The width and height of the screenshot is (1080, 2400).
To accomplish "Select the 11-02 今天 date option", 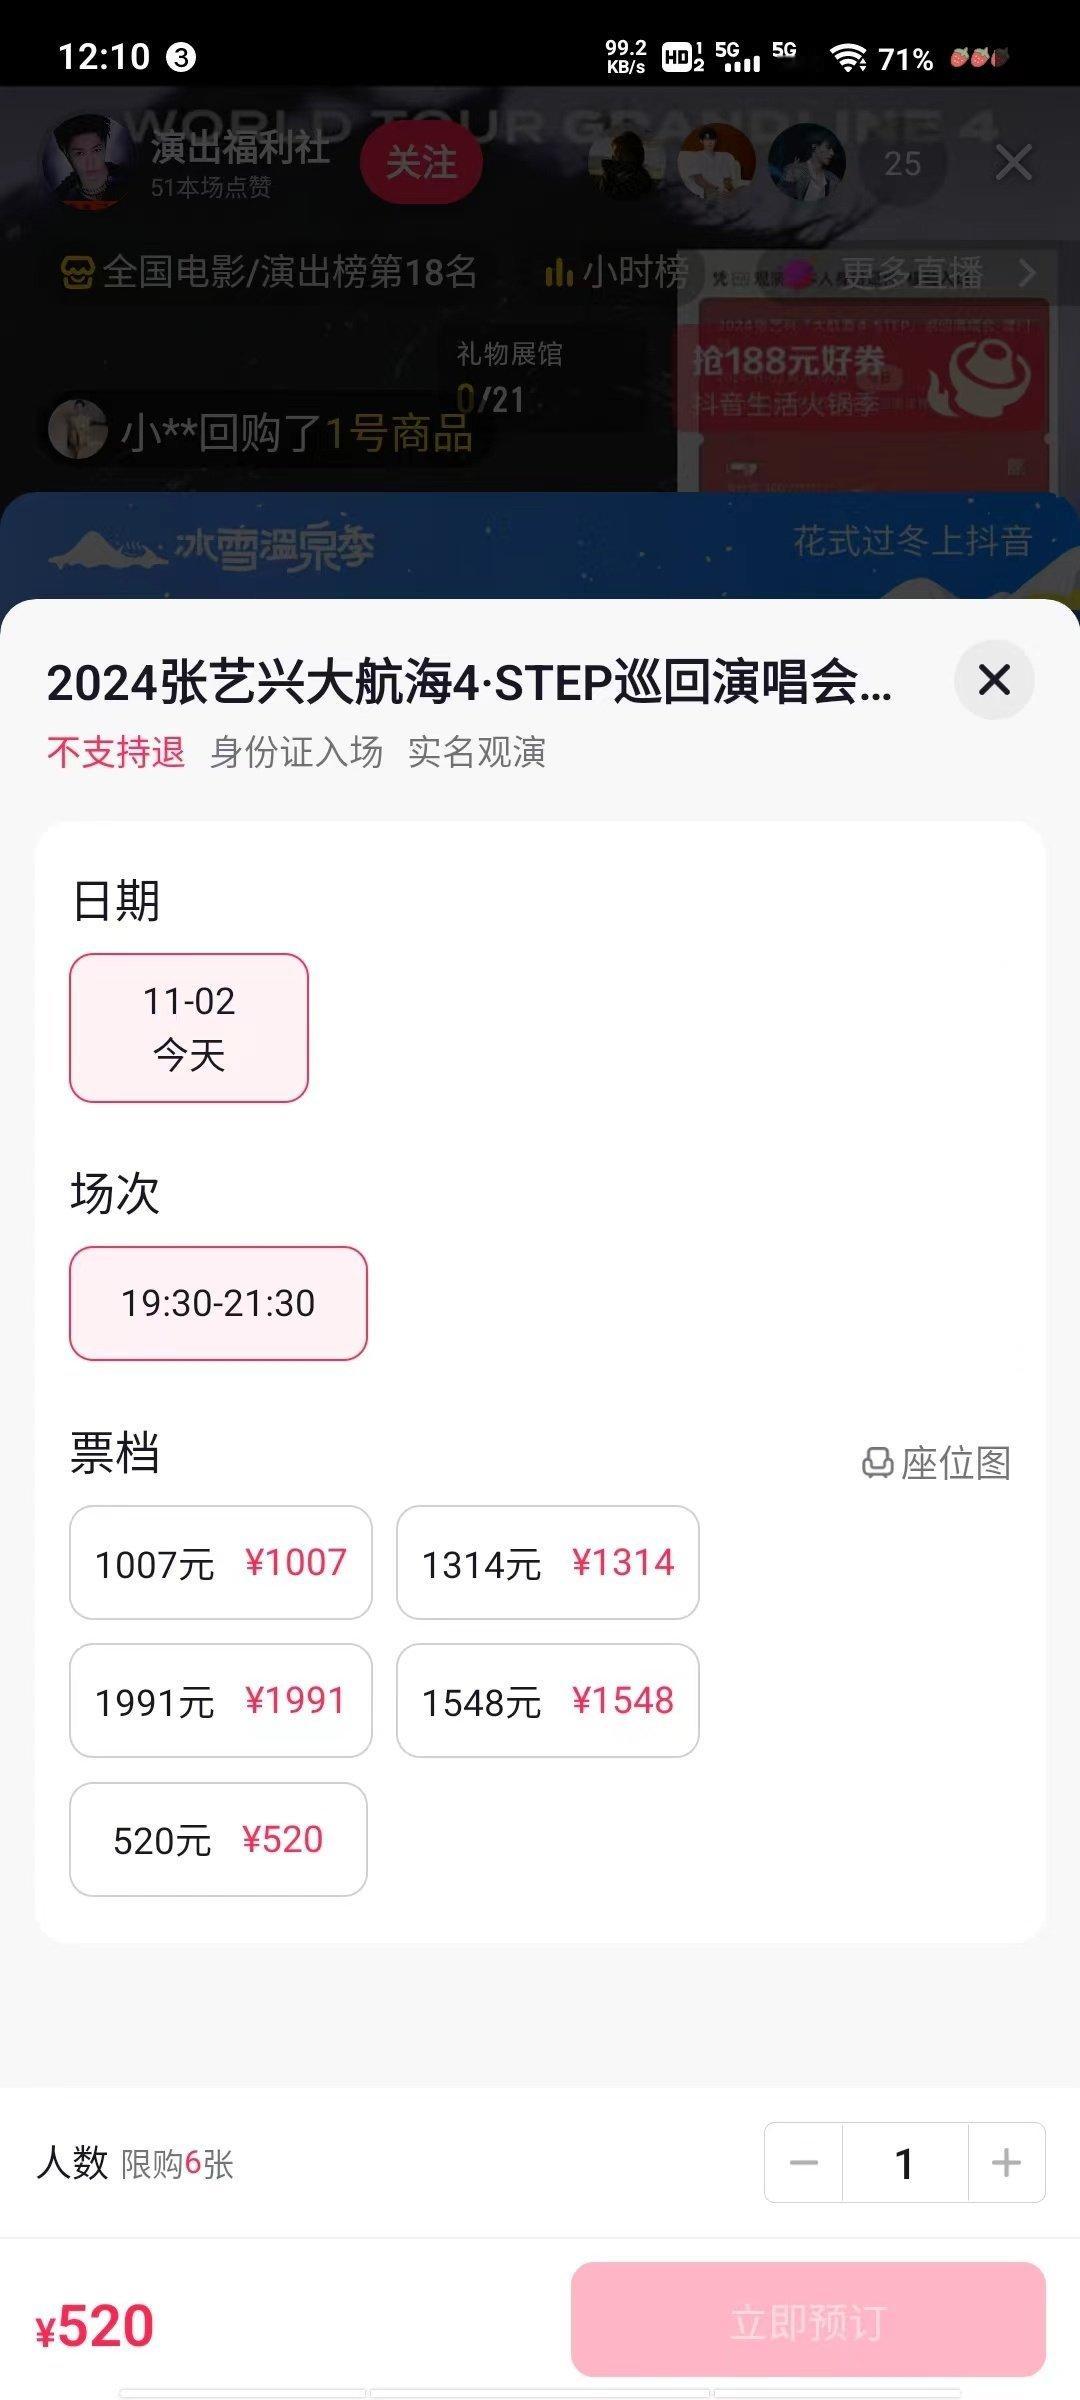I will [x=189, y=1028].
